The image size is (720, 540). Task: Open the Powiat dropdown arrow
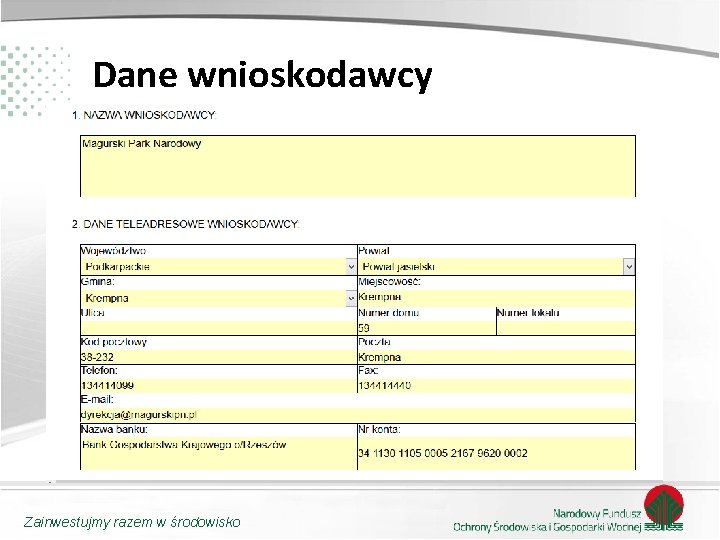(629, 267)
